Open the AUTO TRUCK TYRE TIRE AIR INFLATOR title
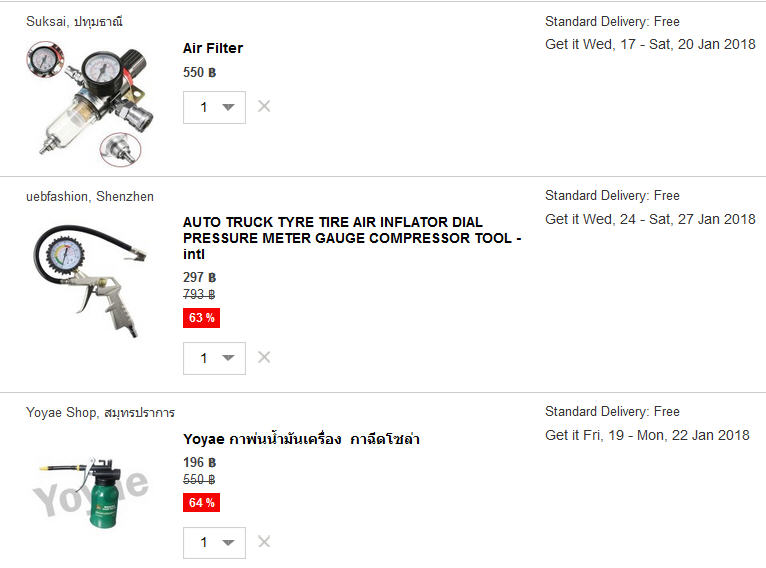The image size is (766, 568). (352, 238)
